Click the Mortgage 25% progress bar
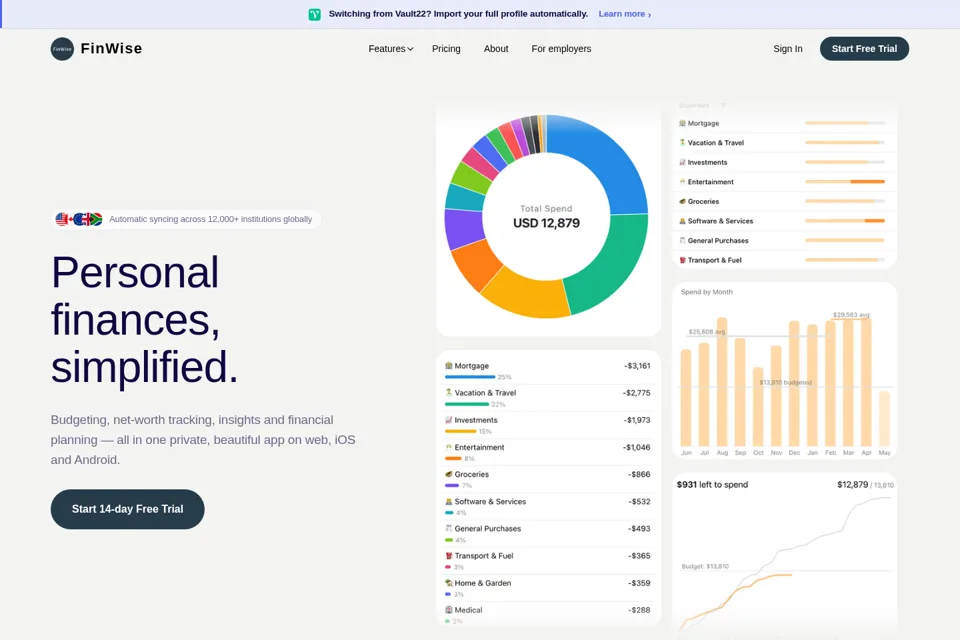The height and width of the screenshot is (640, 960). pyautogui.click(x=470, y=377)
